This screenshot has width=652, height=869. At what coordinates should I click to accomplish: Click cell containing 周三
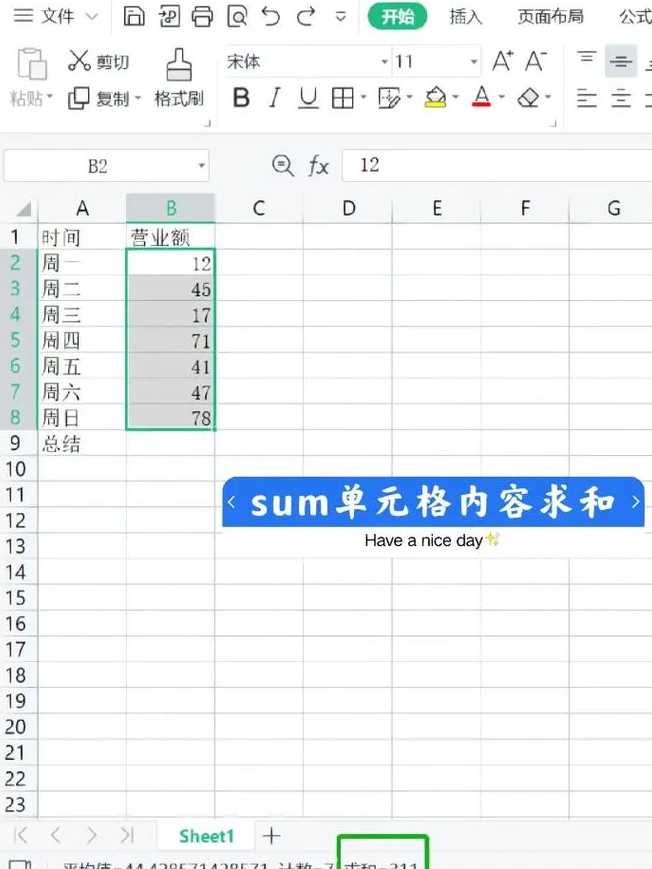82,314
